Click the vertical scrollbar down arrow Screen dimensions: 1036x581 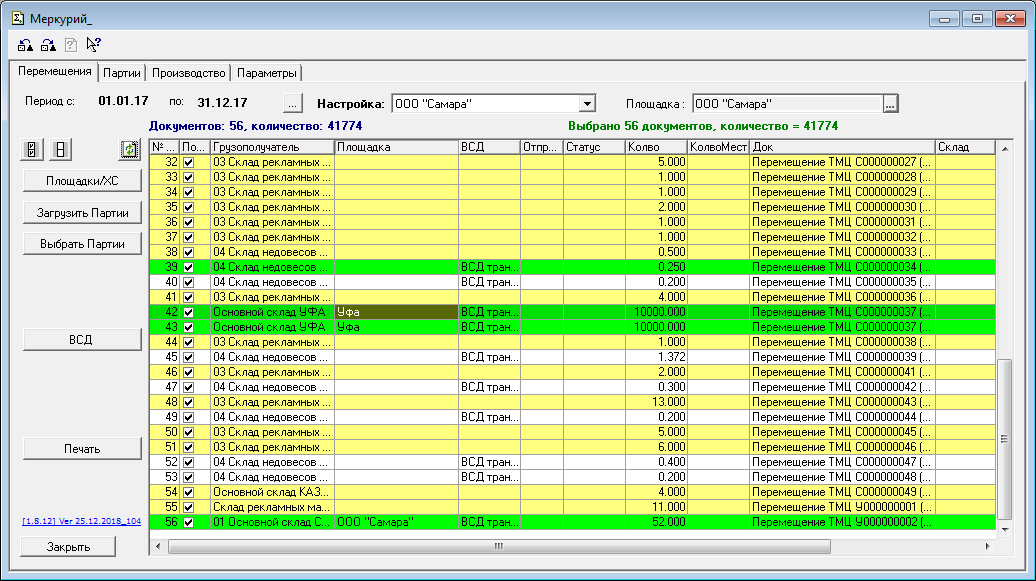click(x=1004, y=529)
